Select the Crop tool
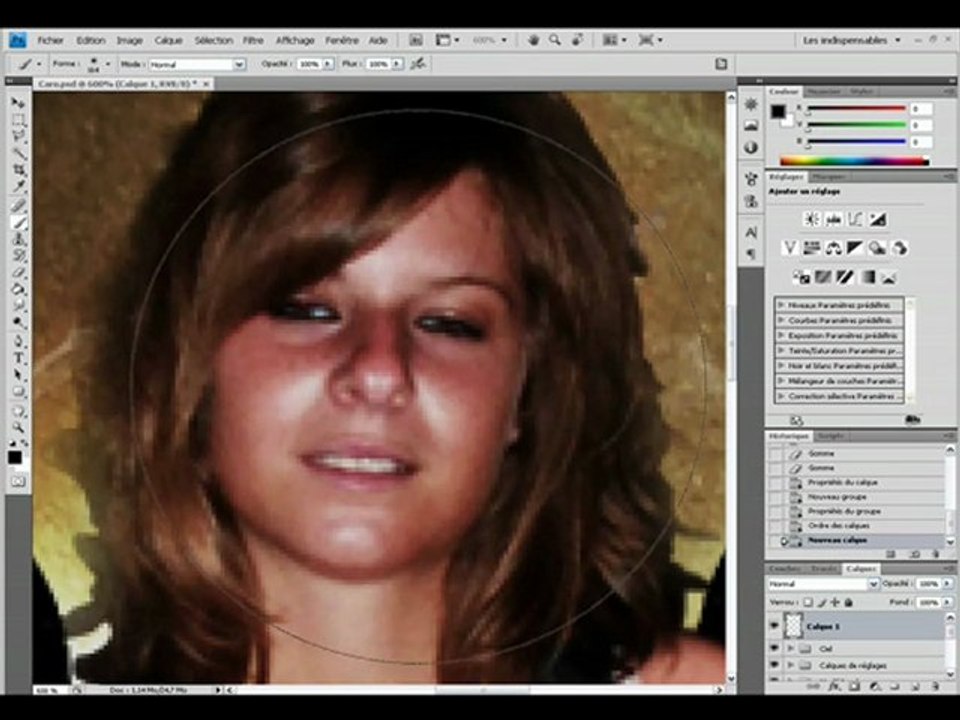The image size is (960, 720). pyautogui.click(x=18, y=170)
